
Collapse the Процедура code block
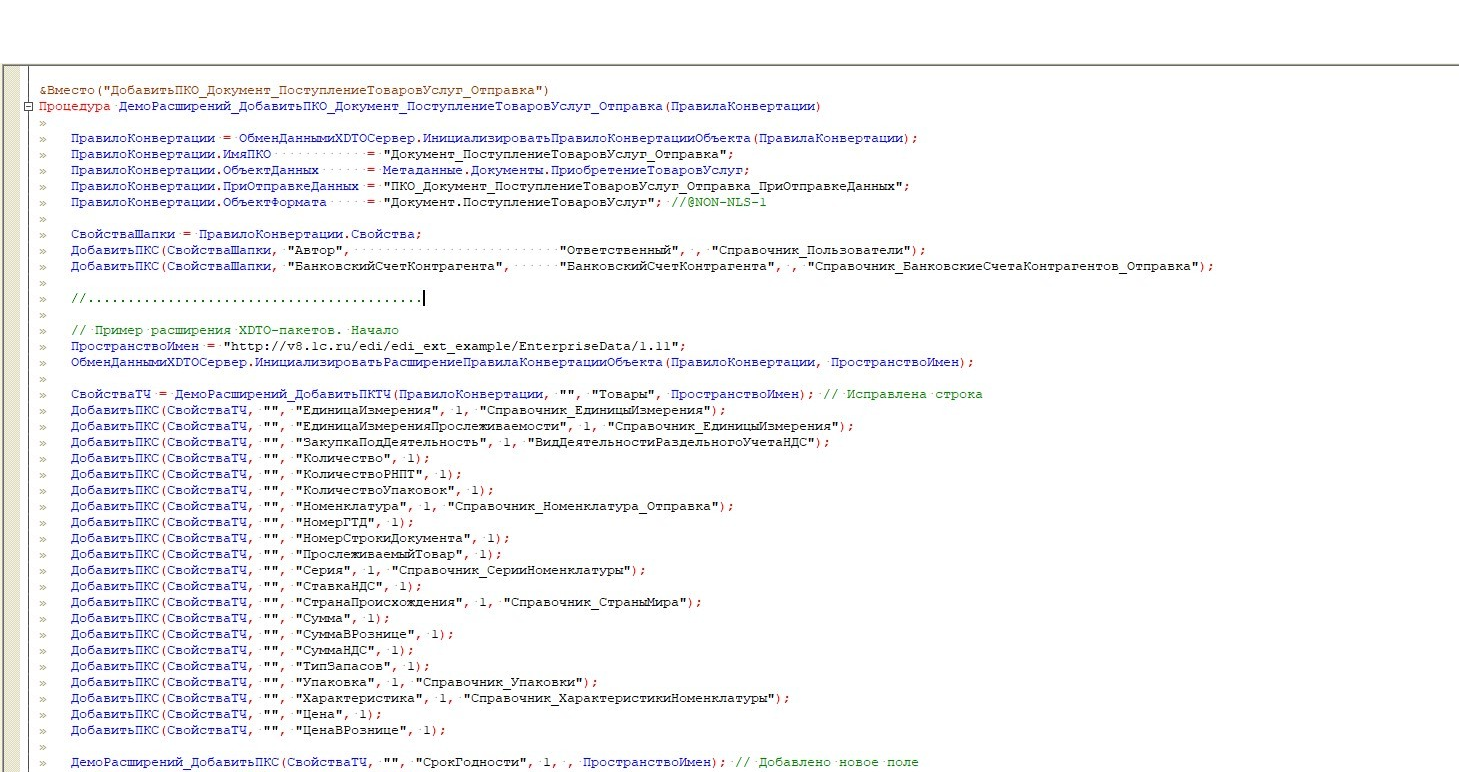tap(29, 107)
